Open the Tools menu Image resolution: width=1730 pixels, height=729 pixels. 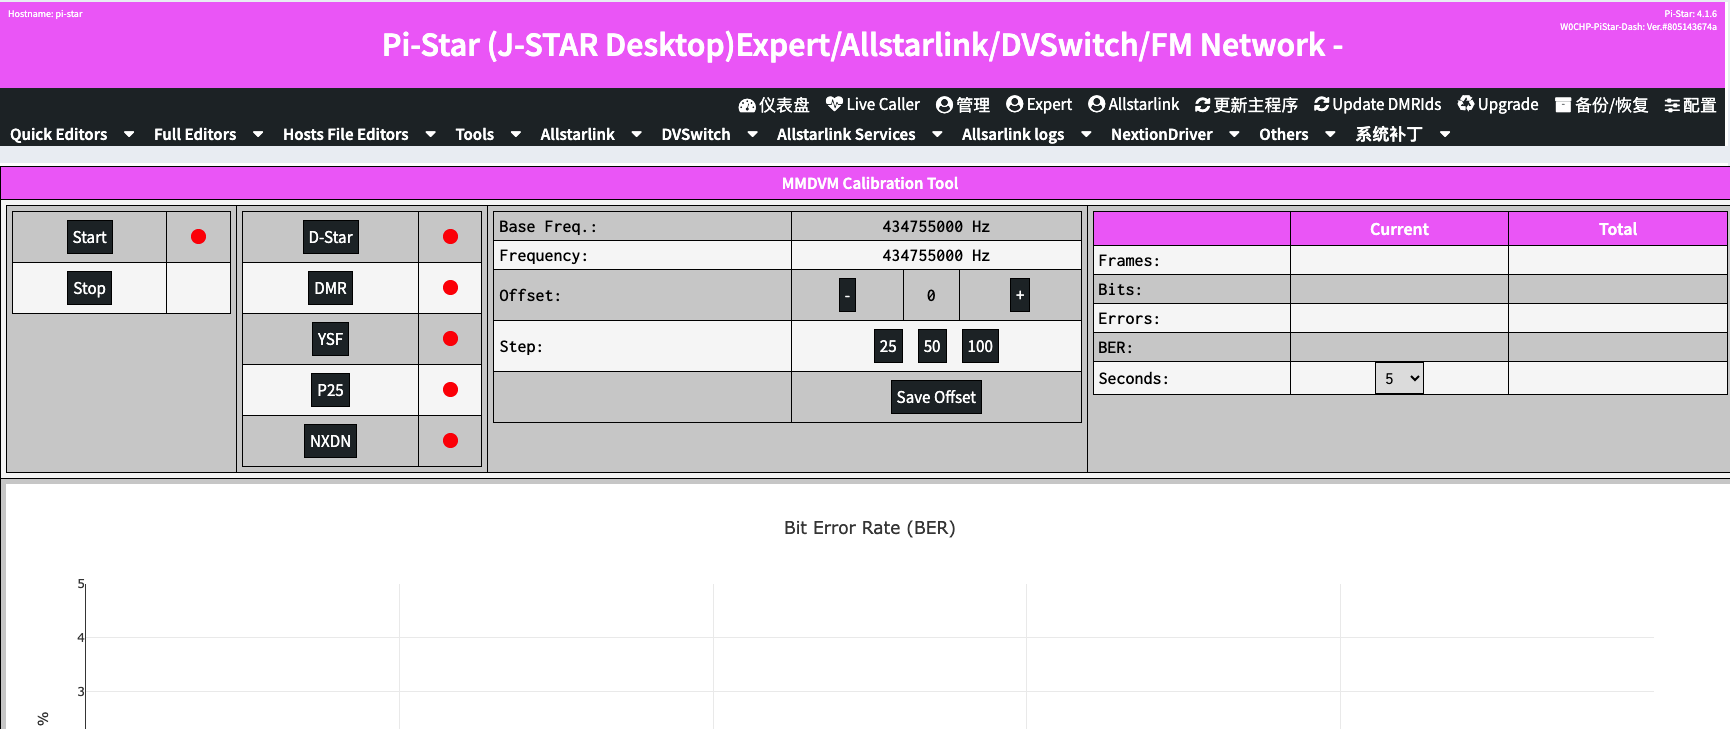tap(475, 134)
